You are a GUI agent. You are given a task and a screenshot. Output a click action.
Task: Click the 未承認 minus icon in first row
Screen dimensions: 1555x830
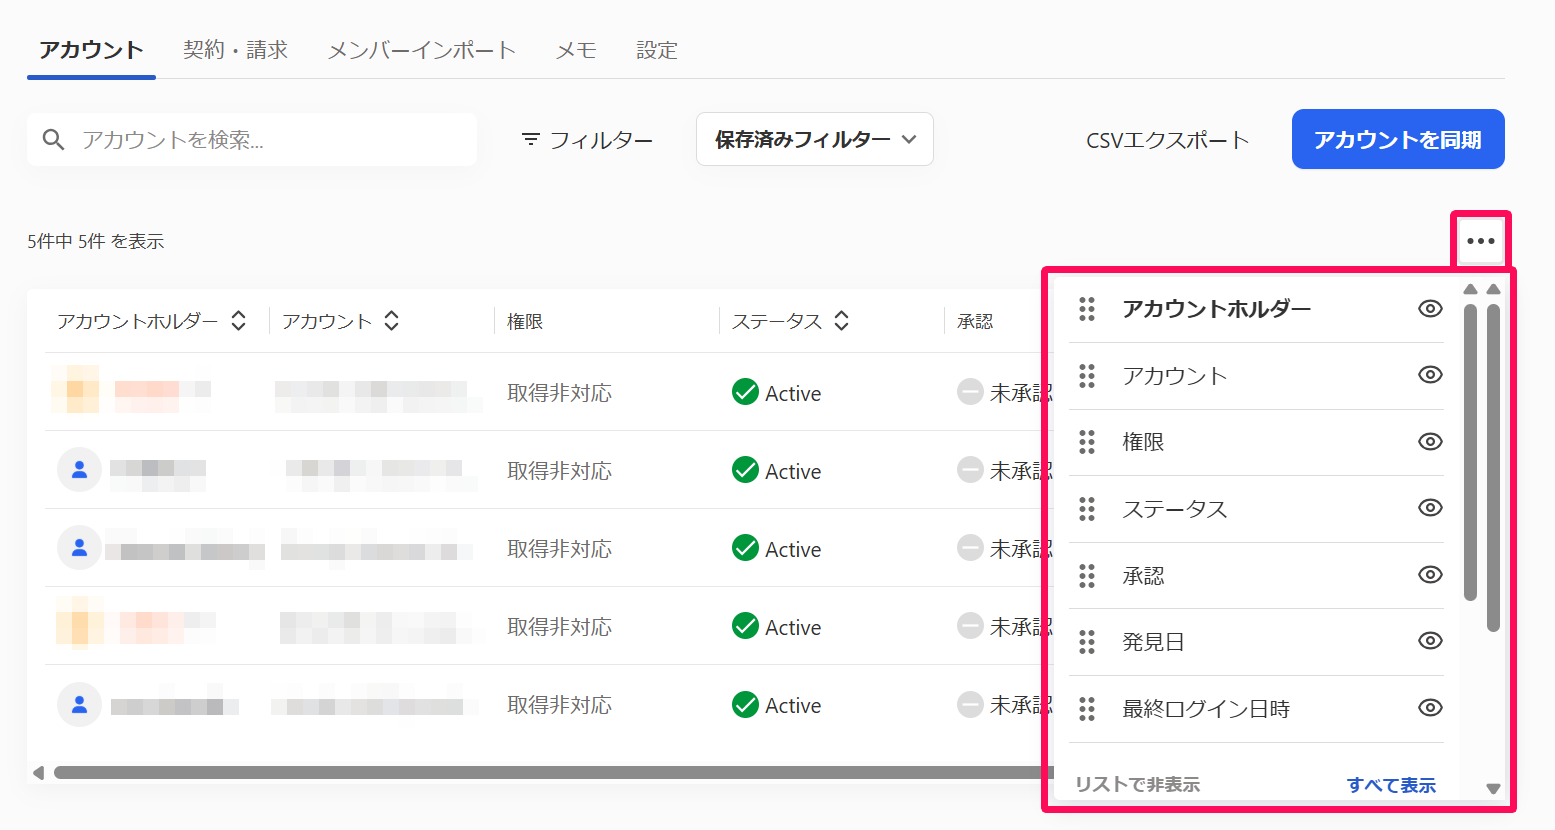[970, 392]
